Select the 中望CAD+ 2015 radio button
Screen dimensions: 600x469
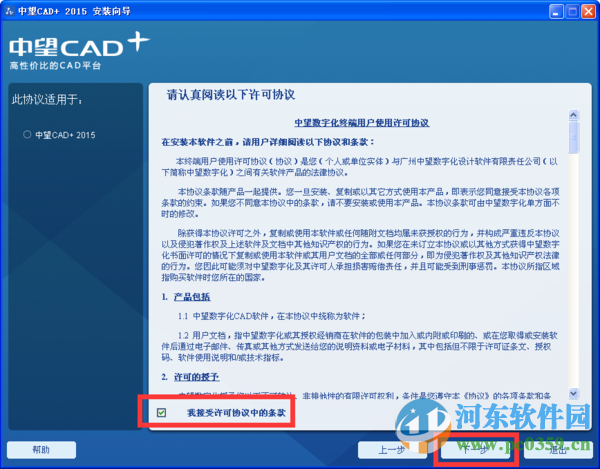pyautogui.click(x=27, y=134)
